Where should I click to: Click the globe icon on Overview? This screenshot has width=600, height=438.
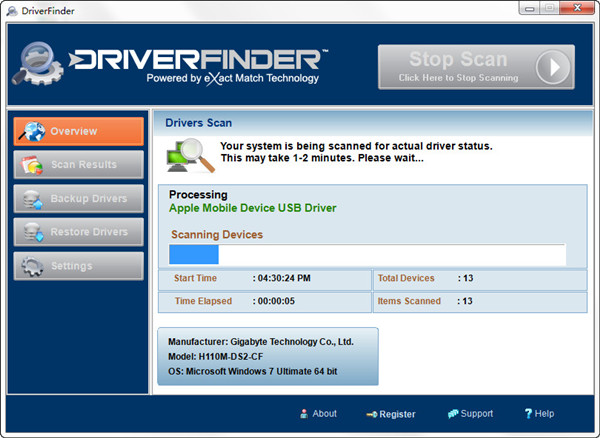(33, 131)
